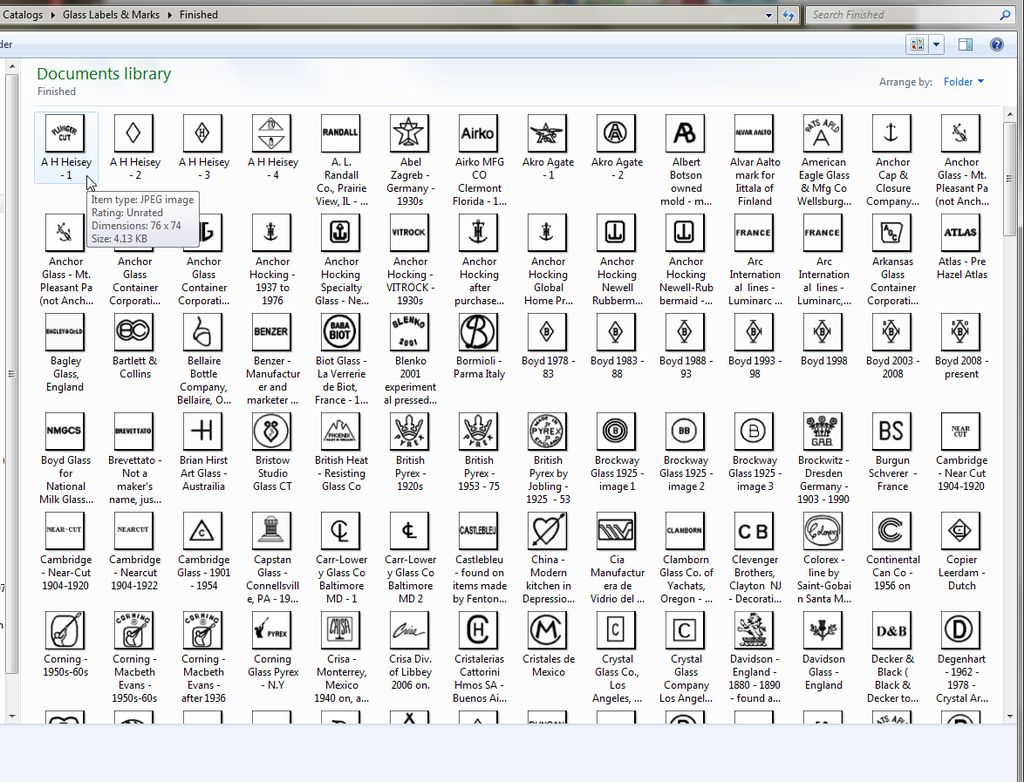
Task: Expand the Arrange by Folder dropdown
Action: (x=964, y=82)
